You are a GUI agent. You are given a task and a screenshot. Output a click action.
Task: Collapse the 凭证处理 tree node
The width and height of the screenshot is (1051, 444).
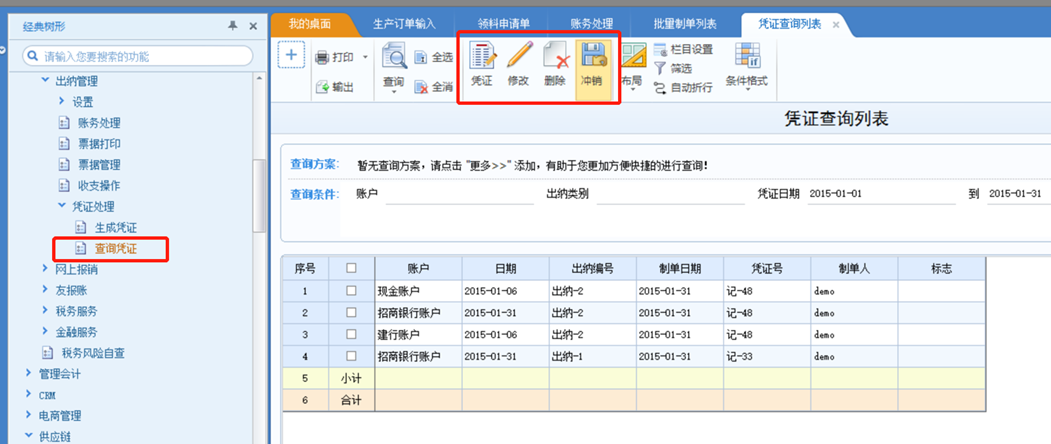[62, 205]
